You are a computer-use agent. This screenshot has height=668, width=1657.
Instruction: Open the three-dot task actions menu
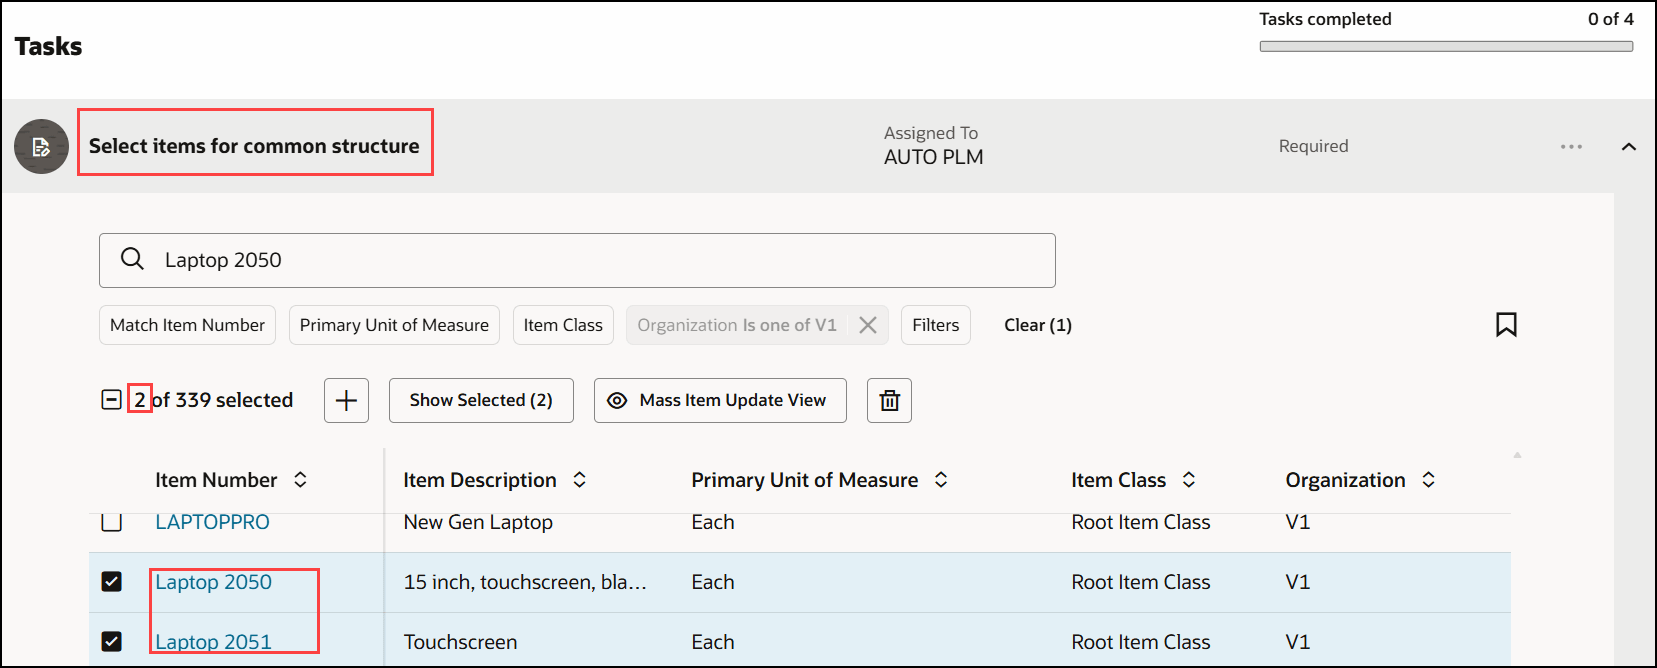coord(1571,147)
